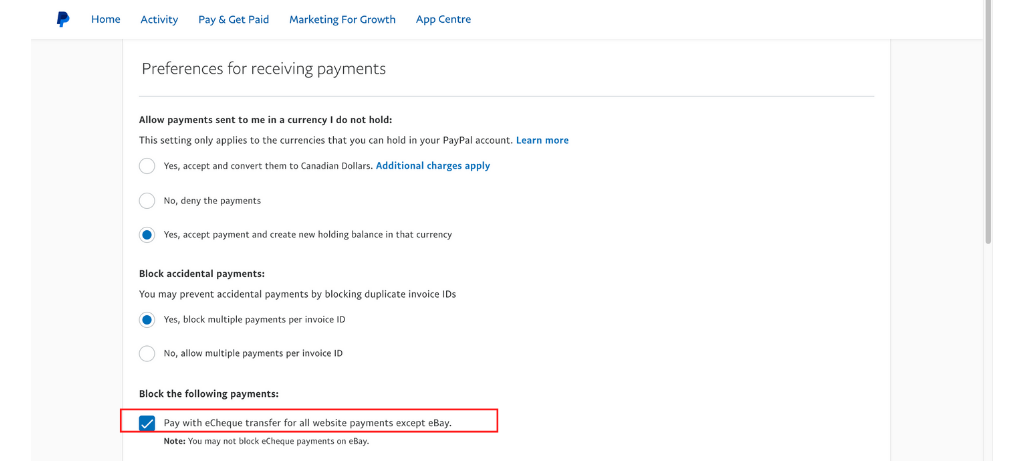Choose allow multiple payments per invoice radio
Screen dimensions: 1024x461
click(147, 354)
